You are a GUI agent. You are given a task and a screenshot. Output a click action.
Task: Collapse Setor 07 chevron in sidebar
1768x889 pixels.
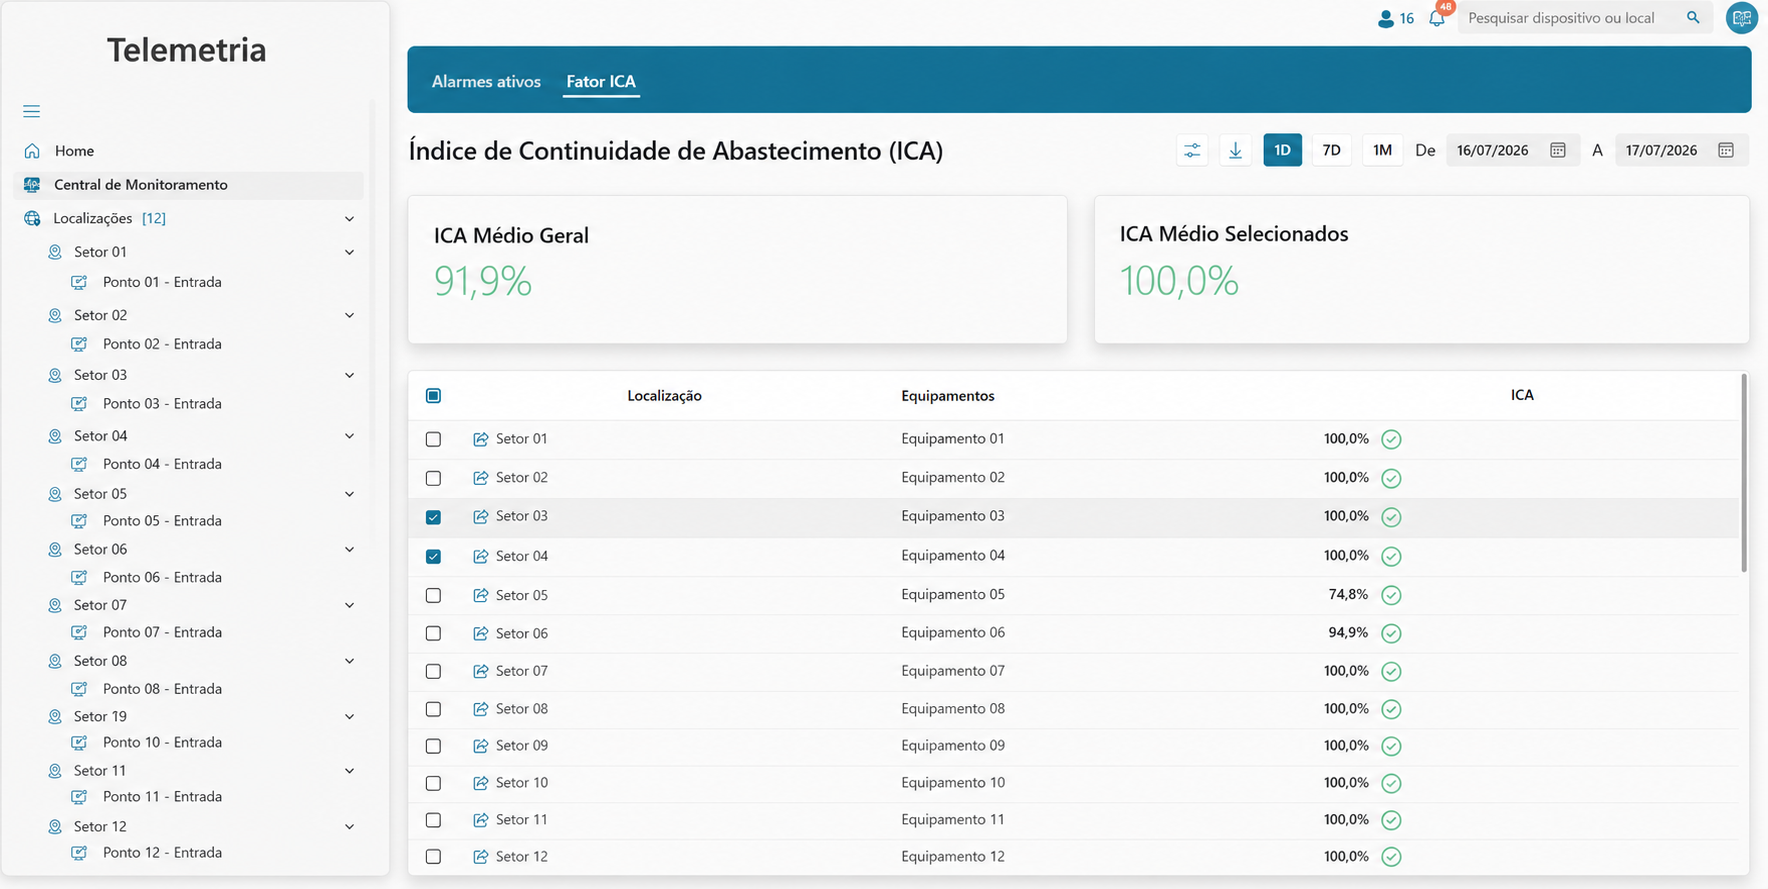349,605
